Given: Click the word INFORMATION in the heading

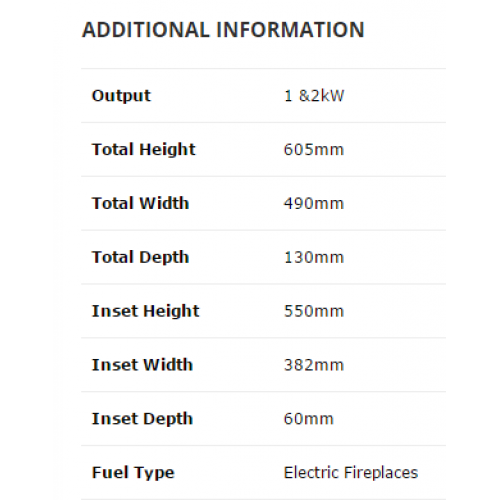Looking at the screenshot, I should (290, 30).
